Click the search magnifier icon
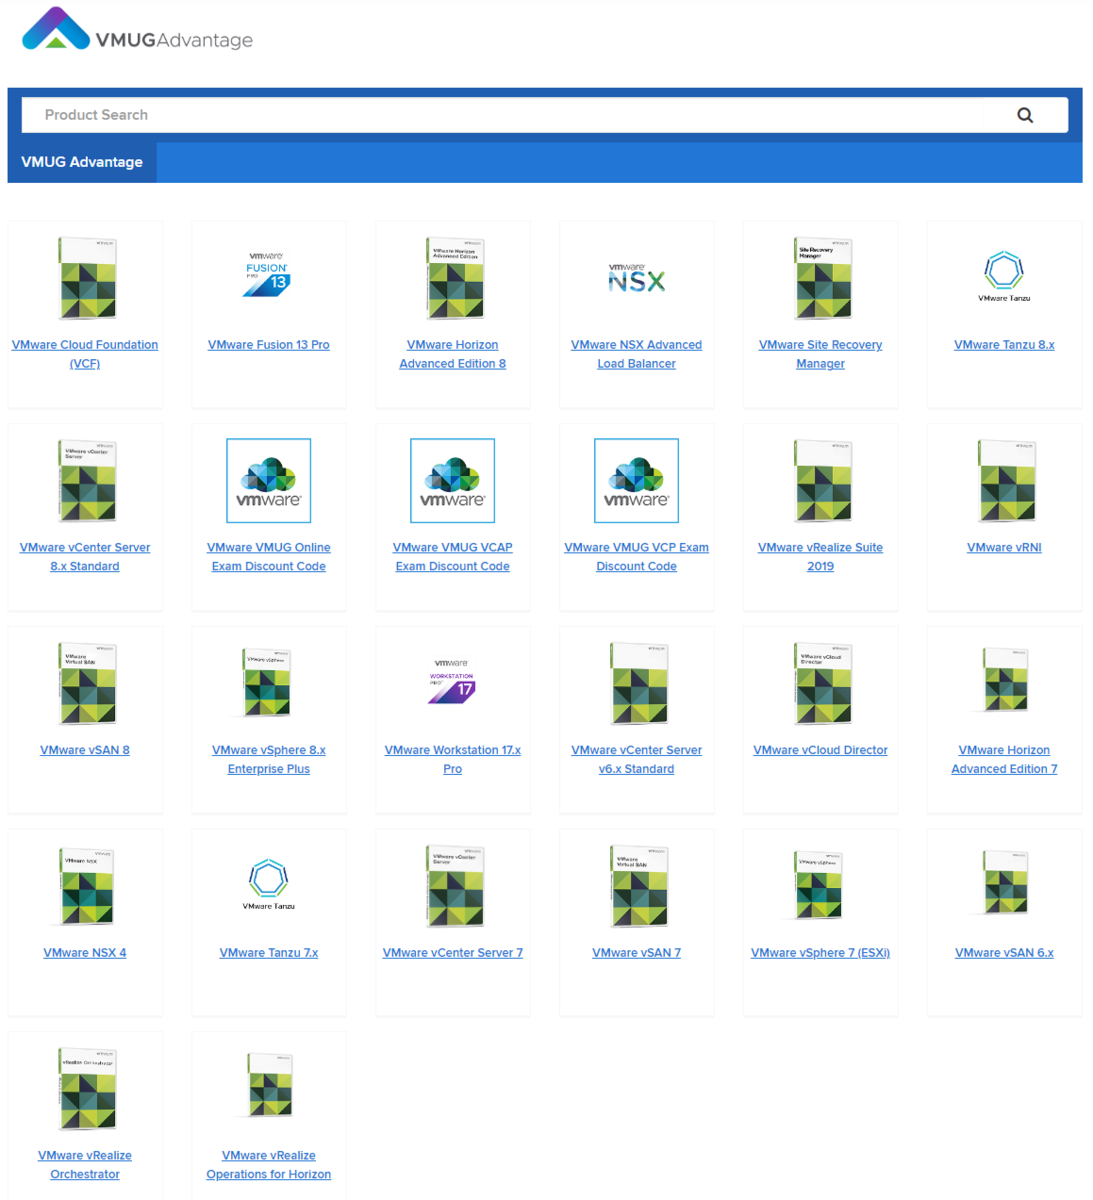 click(1025, 115)
